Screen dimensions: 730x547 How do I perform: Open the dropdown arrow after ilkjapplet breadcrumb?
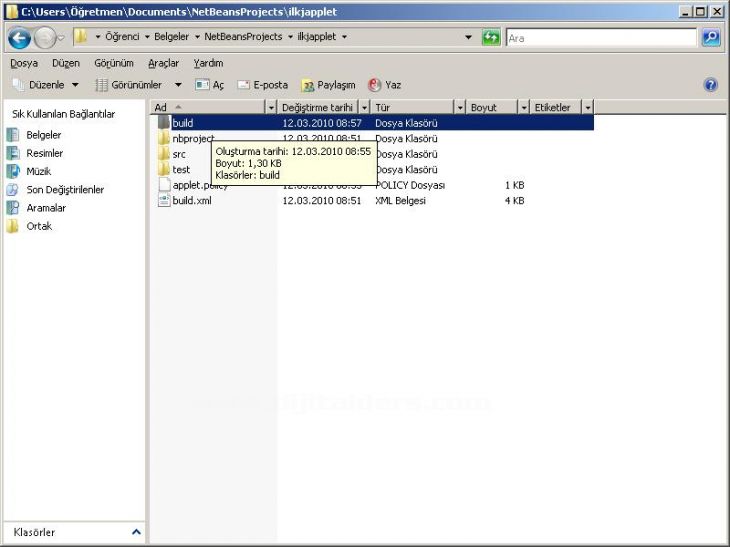tap(344, 37)
